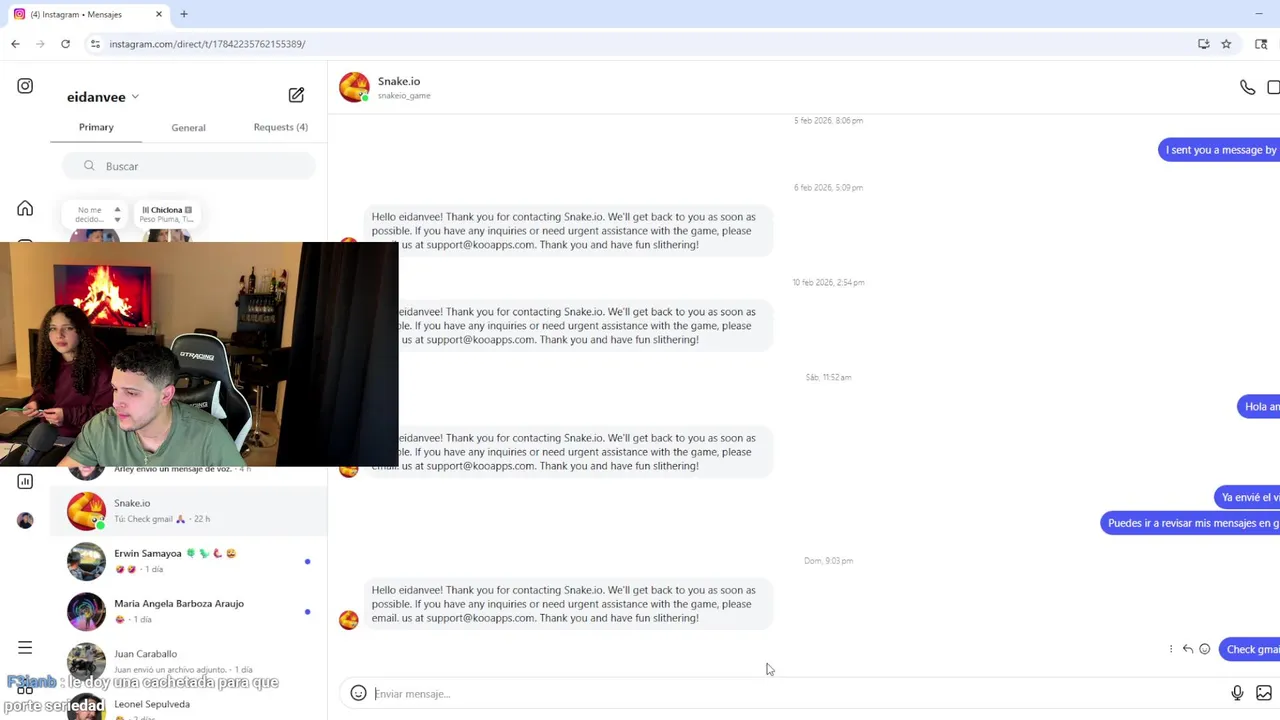
Task: Click snakeio_game username in header
Action: click(x=404, y=96)
